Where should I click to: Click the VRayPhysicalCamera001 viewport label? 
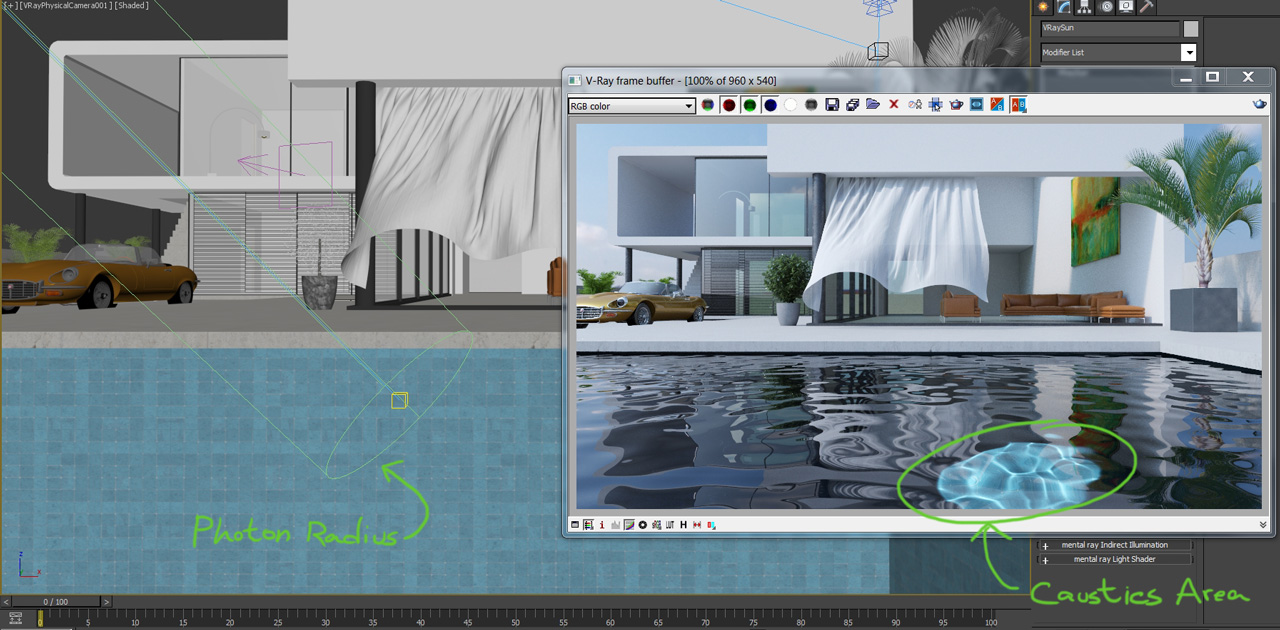pyautogui.click(x=65, y=6)
